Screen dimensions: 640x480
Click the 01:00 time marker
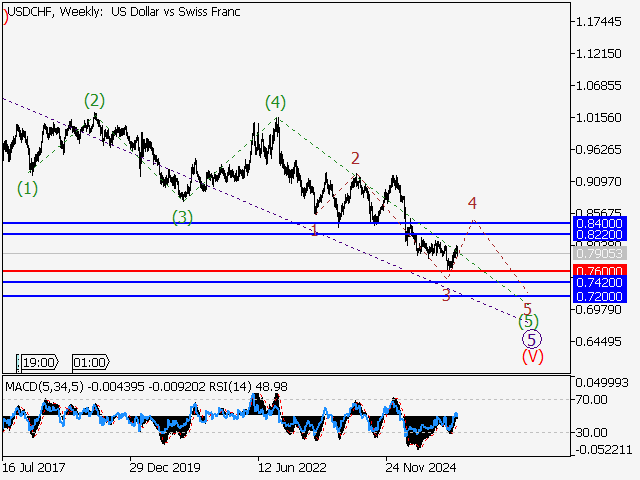point(90,362)
